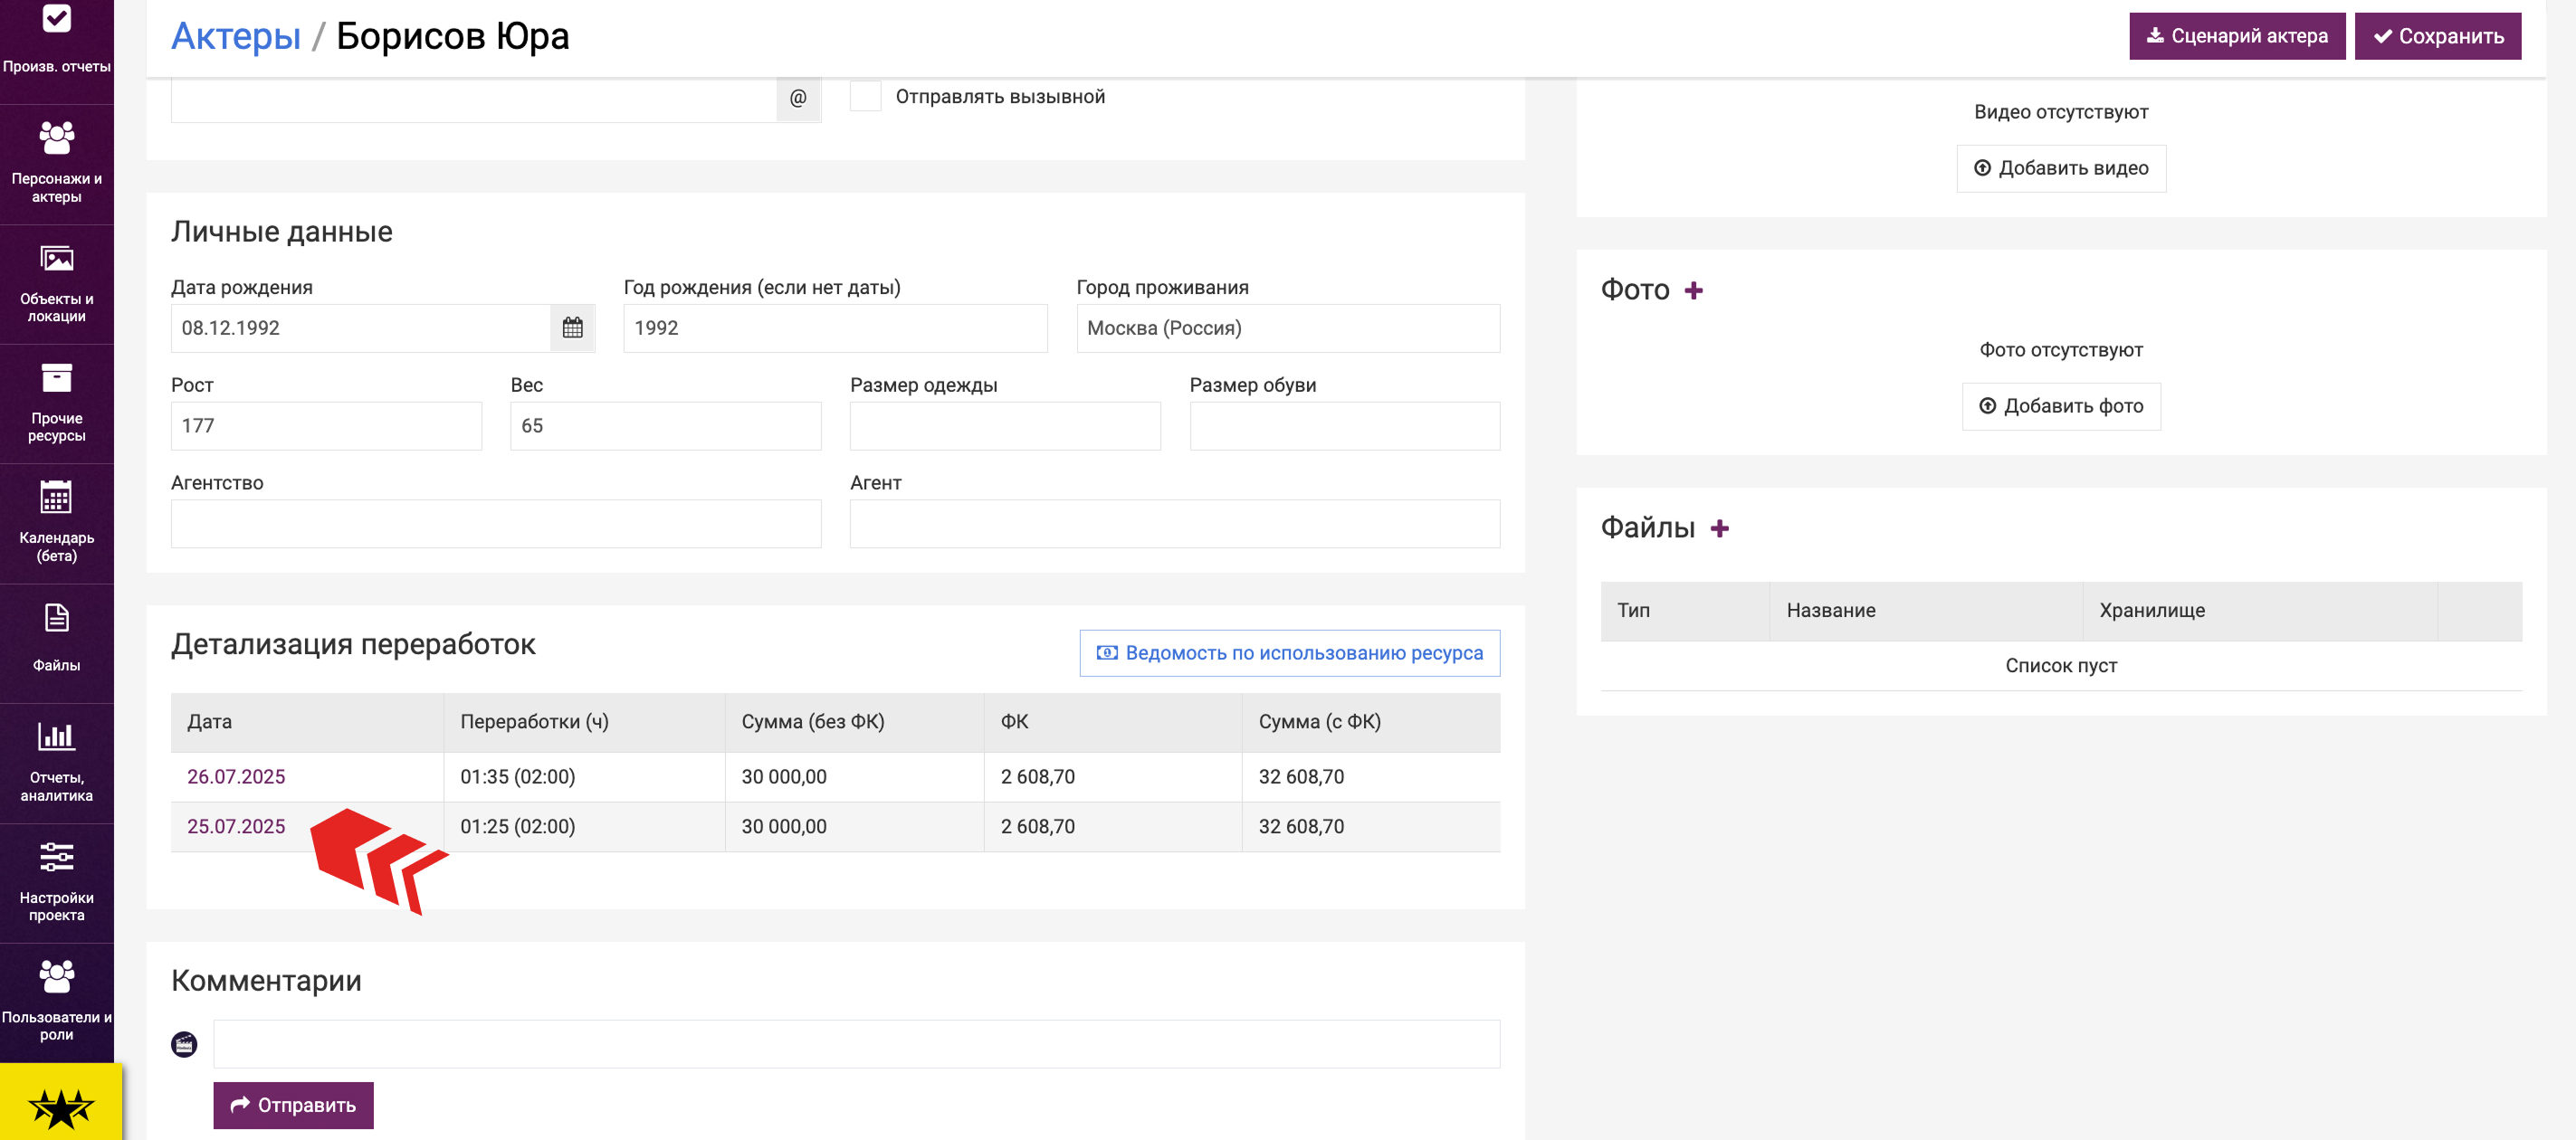Viewport: 2576px width, 1140px height.
Task: Open overtime entry 25.07.2025
Action: [x=236, y=827]
